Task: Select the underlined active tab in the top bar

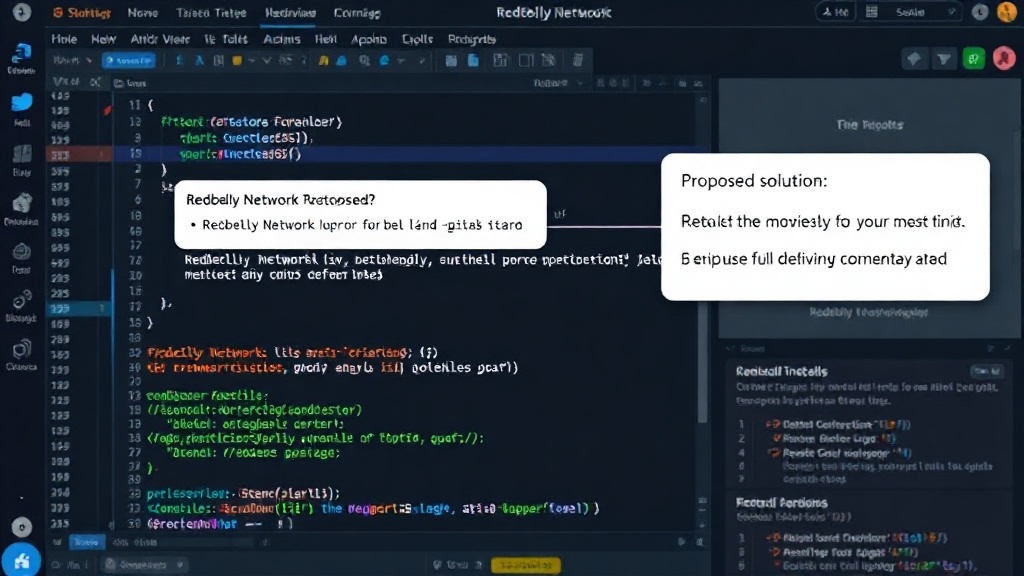Action: pyautogui.click(x=290, y=12)
